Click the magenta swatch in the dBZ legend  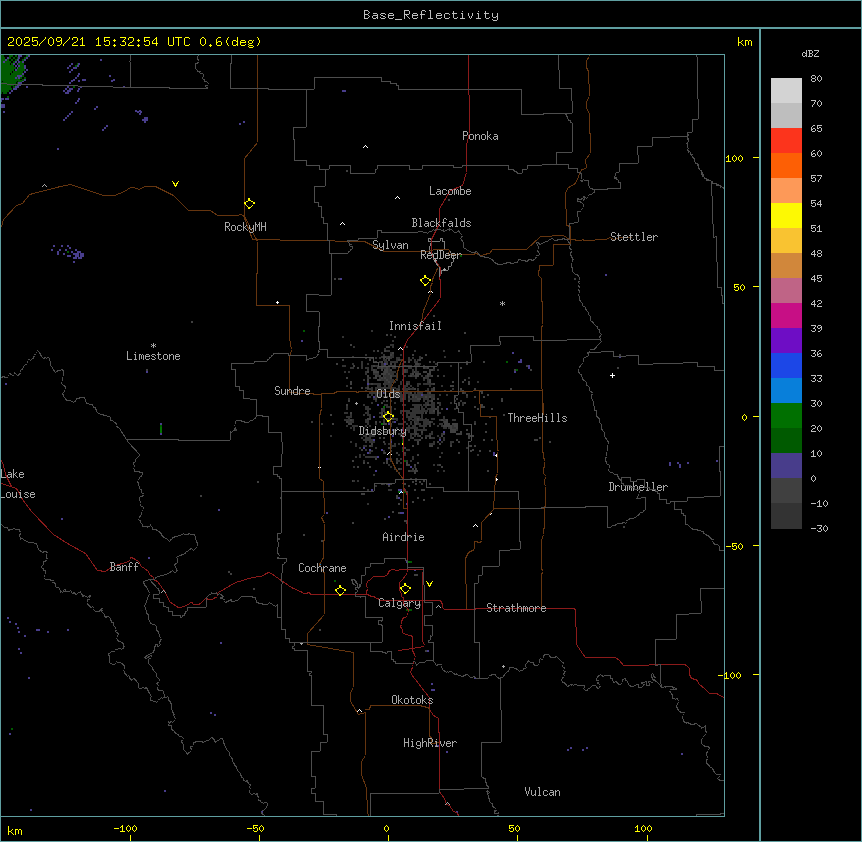(x=786, y=315)
